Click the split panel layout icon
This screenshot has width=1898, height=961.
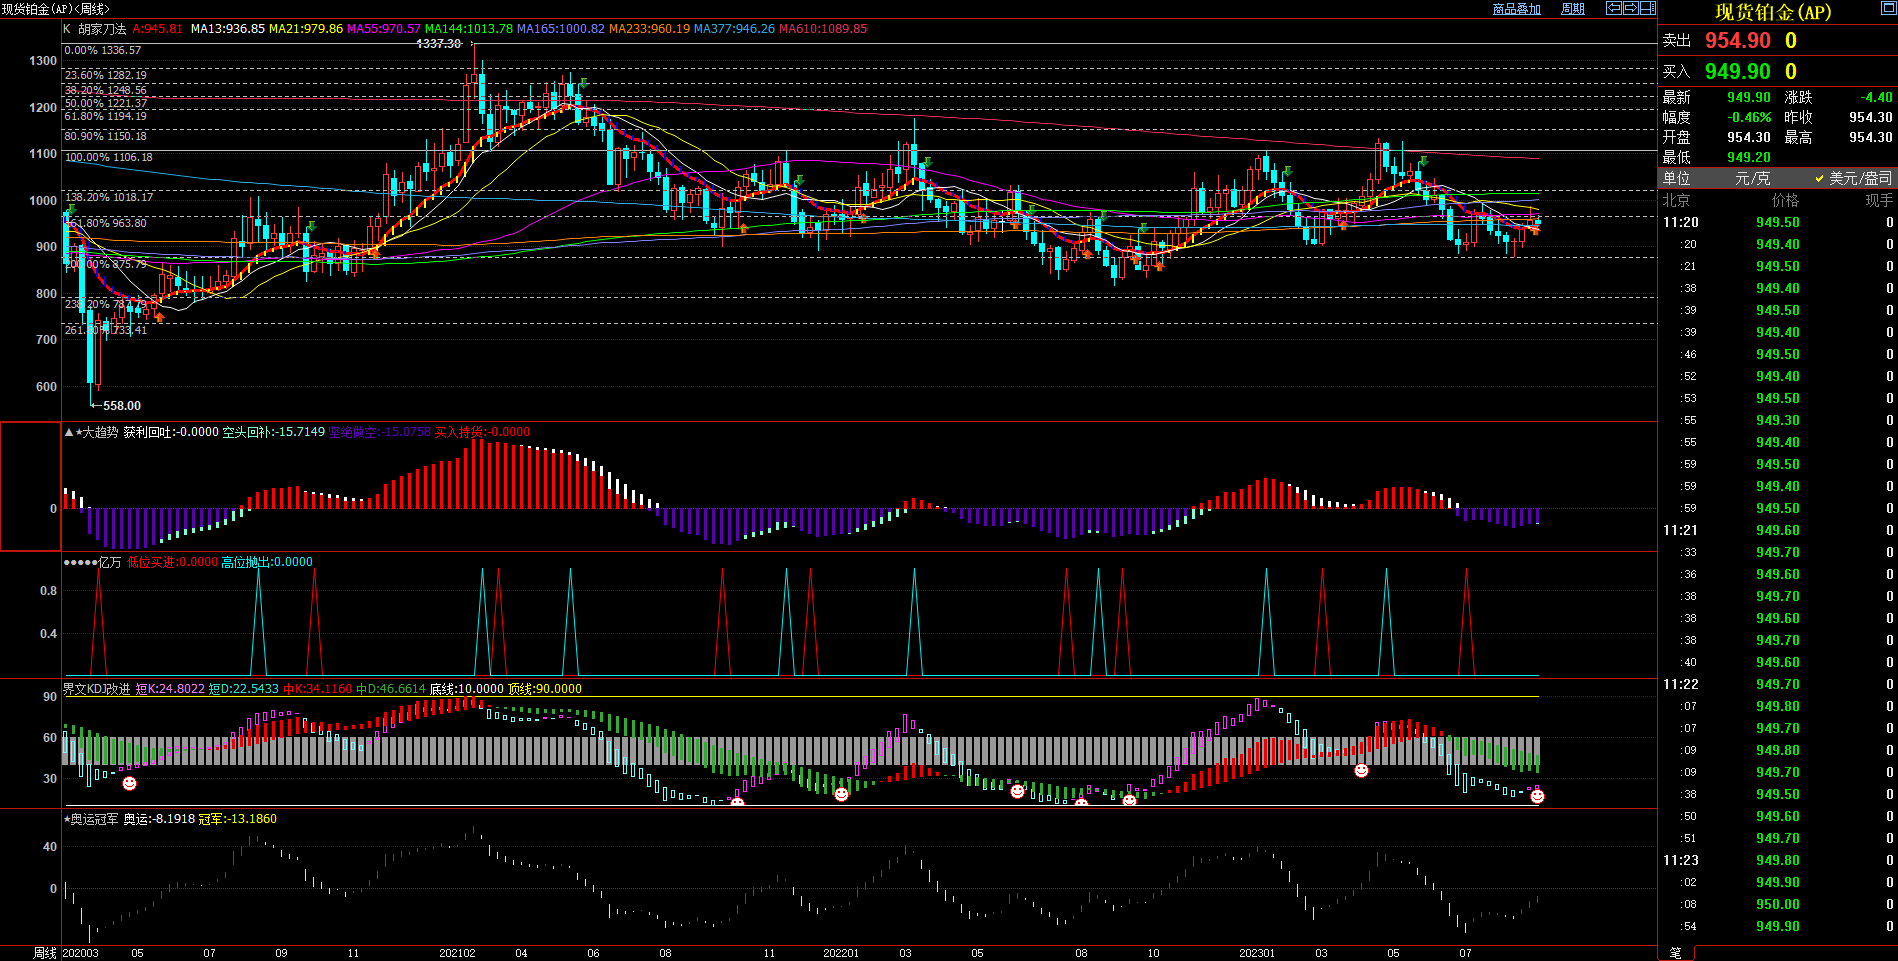point(1647,8)
